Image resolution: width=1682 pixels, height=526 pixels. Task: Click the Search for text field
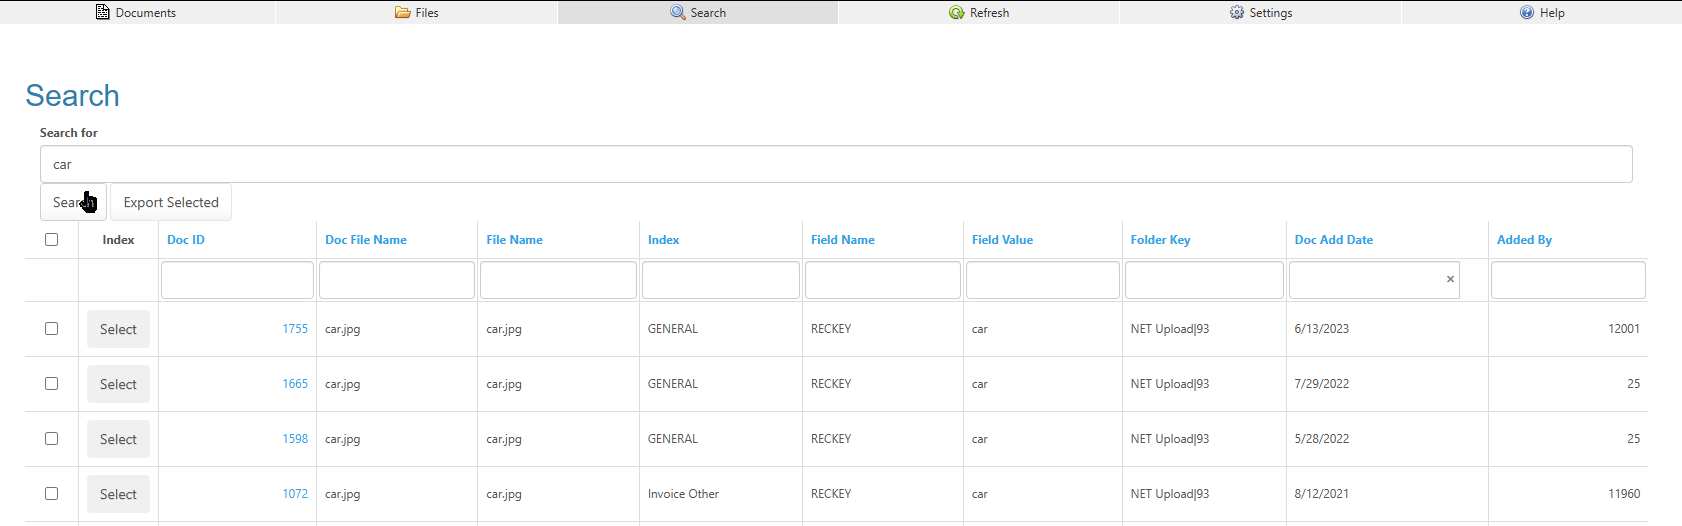tap(835, 164)
